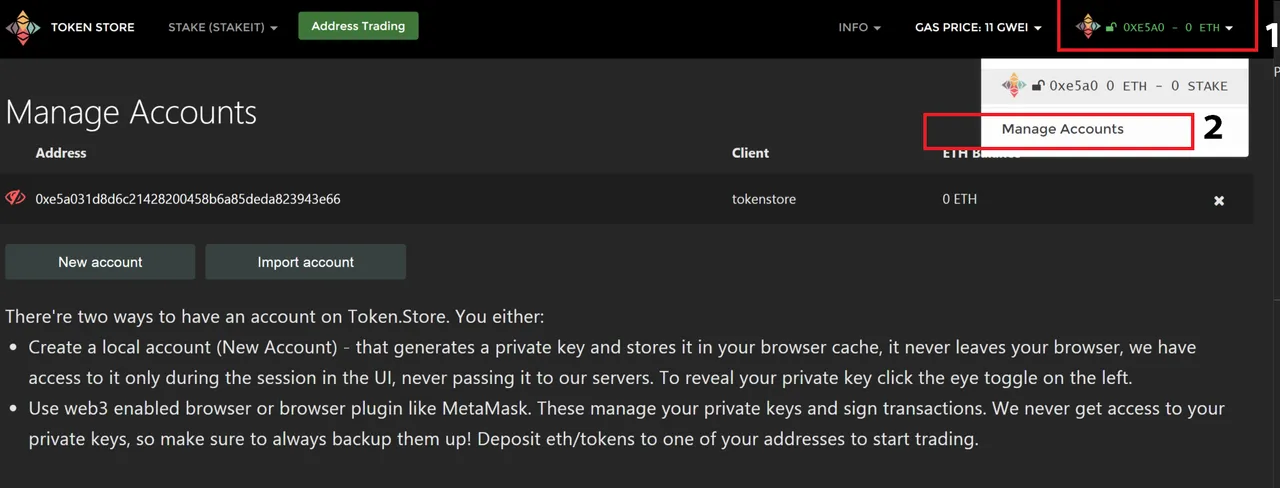The width and height of the screenshot is (1280, 488).
Task: Click the unlock icon in account dropdown entry
Action: [1038, 86]
